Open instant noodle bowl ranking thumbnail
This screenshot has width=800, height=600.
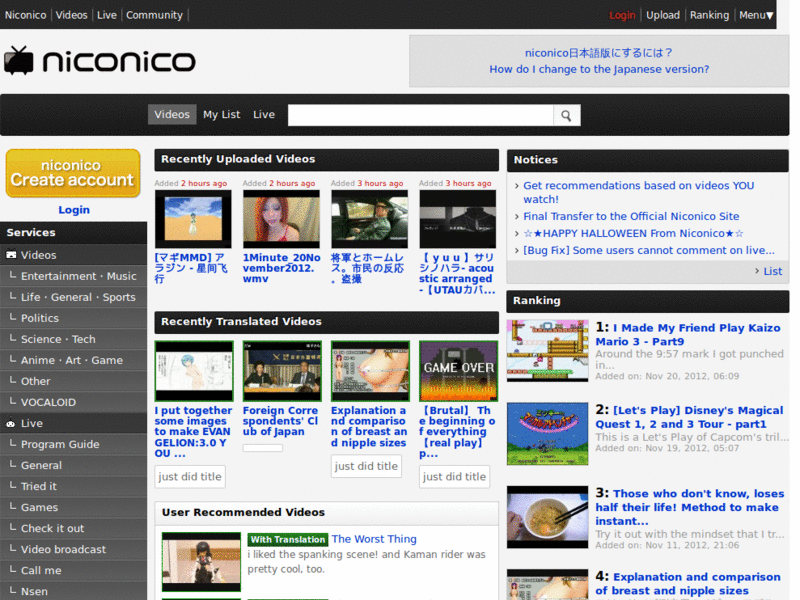[x=547, y=517]
